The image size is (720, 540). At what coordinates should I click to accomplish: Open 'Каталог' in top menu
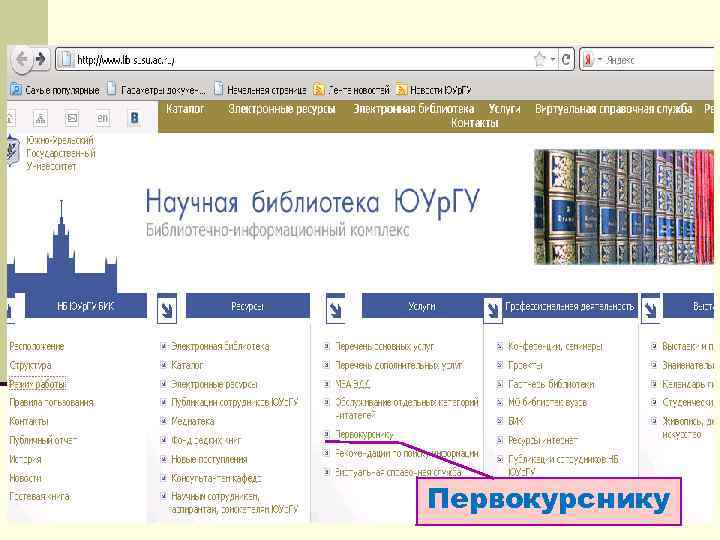[x=185, y=109]
